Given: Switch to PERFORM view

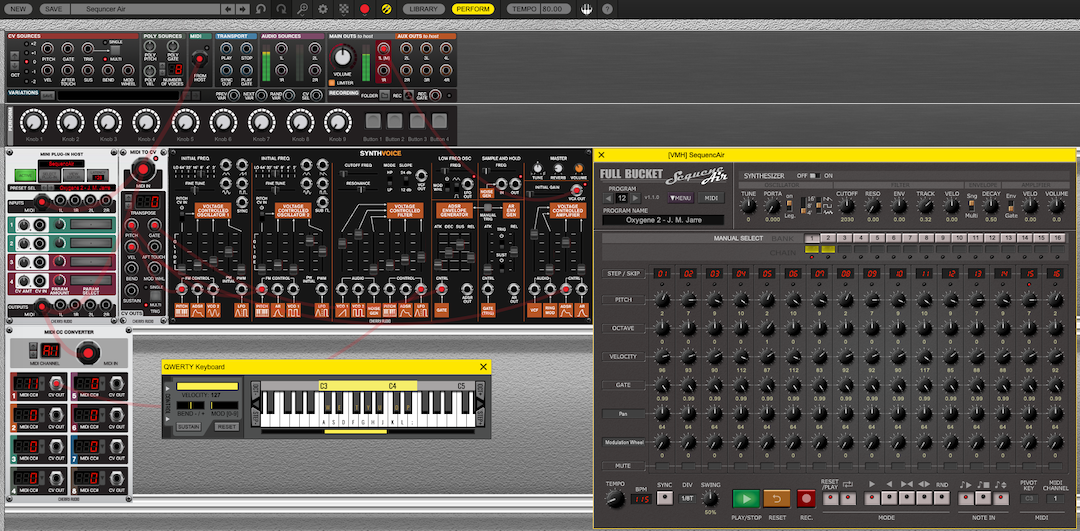Looking at the screenshot, I should [x=473, y=9].
